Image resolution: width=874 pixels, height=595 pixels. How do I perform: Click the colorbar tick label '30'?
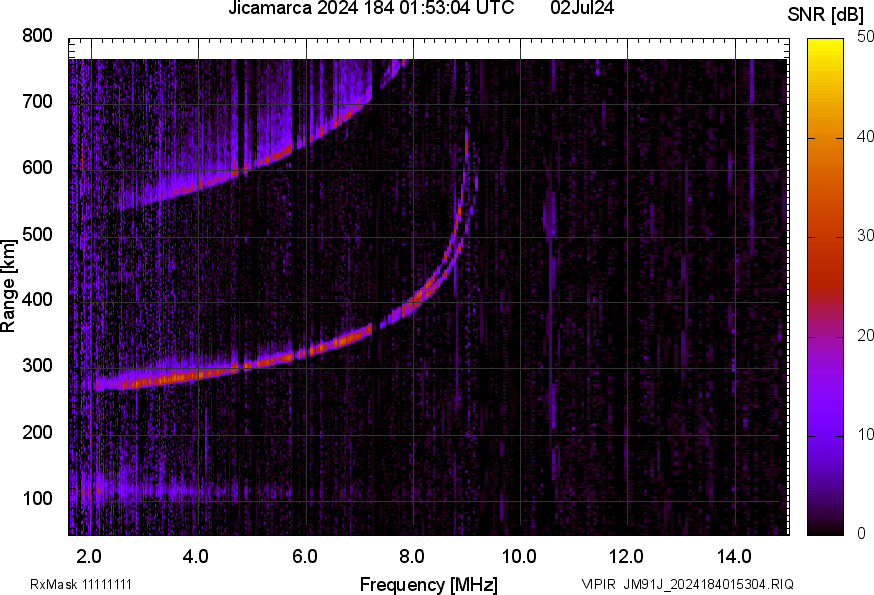(x=865, y=236)
